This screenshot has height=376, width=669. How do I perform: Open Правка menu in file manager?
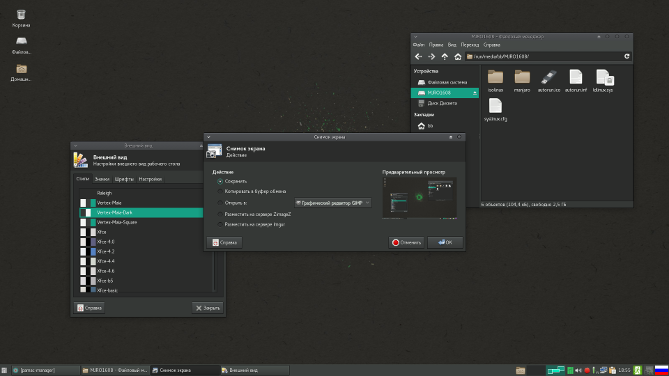point(436,45)
